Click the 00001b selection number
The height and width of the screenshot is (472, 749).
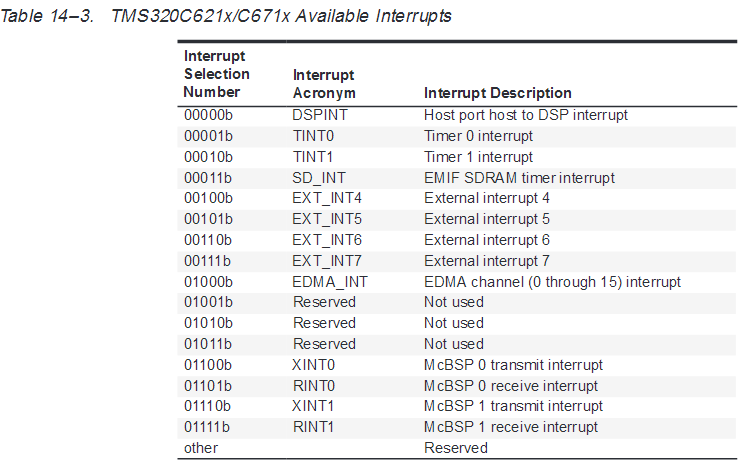(x=208, y=136)
